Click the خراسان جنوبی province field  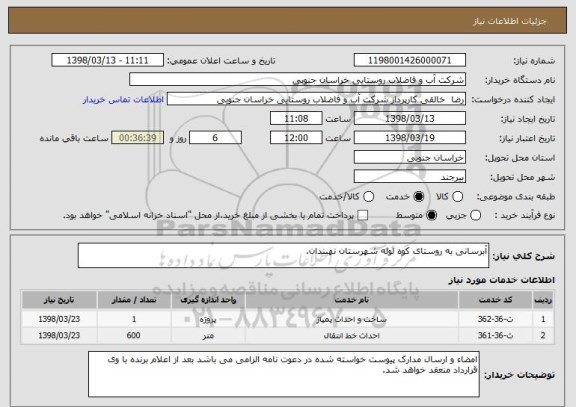click(x=410, y=157)
